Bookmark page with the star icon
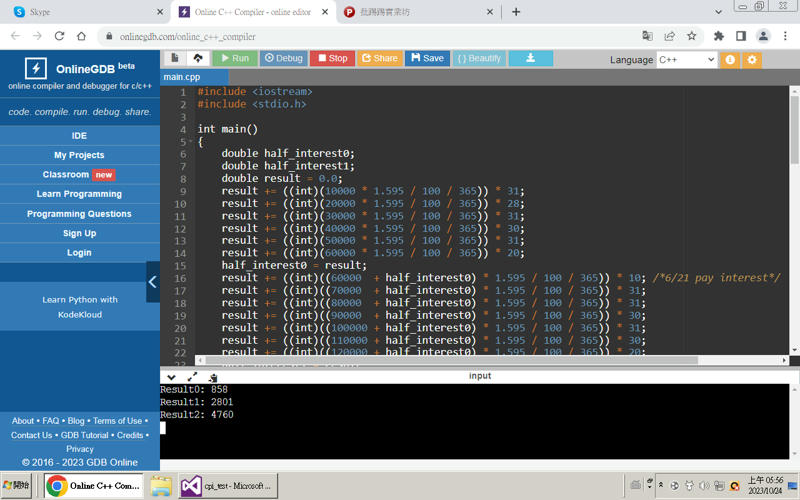The height and width of the screenshot is (500, 800). click(691, 36)
